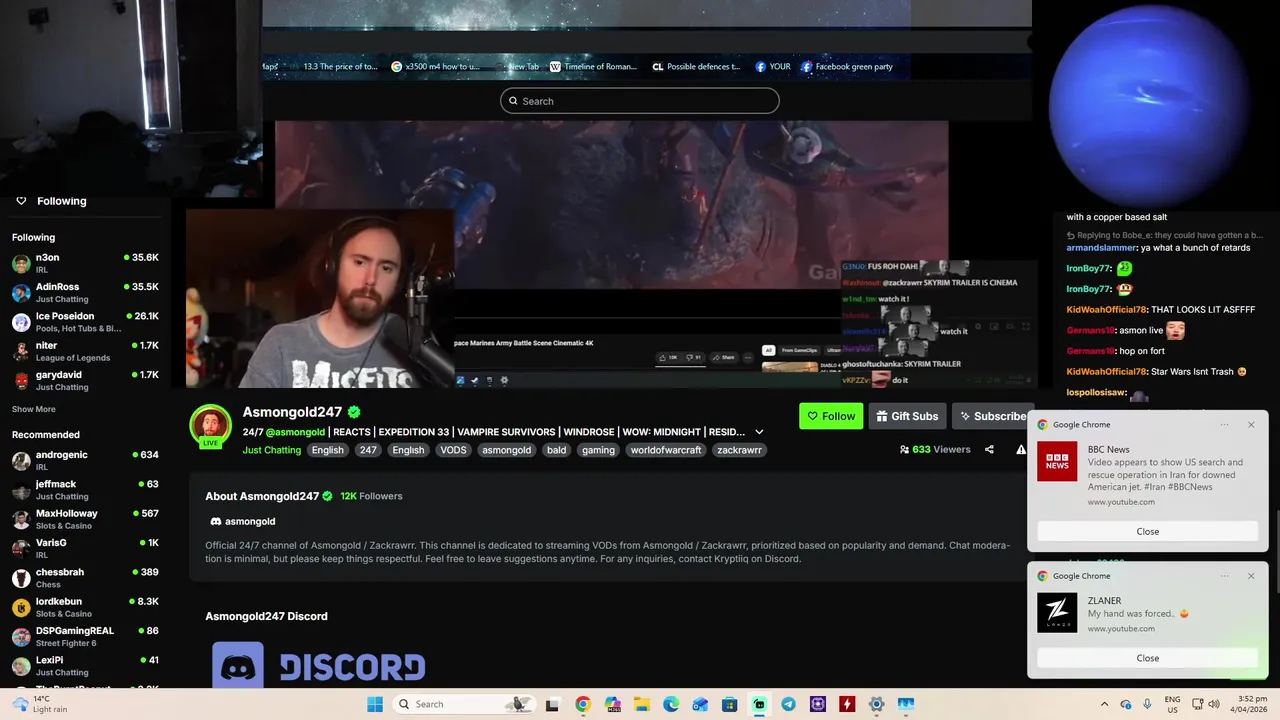The image size is (1280, 720).
Task: Select the zackrawrr tag
Action: [x=739, y=450]
